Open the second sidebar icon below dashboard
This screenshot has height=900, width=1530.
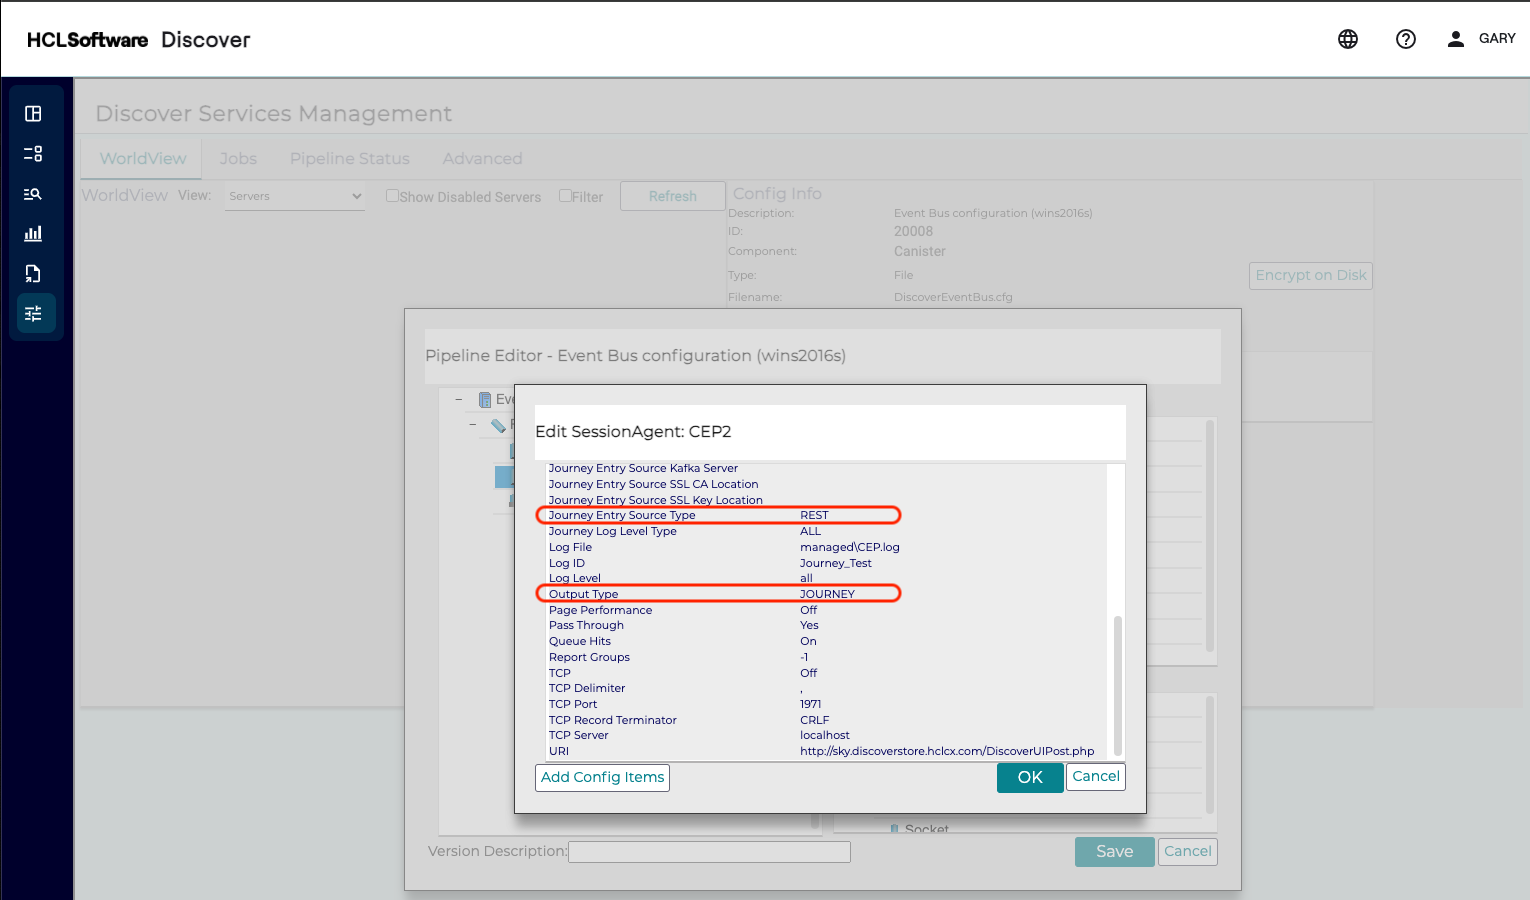pos(33,154)
